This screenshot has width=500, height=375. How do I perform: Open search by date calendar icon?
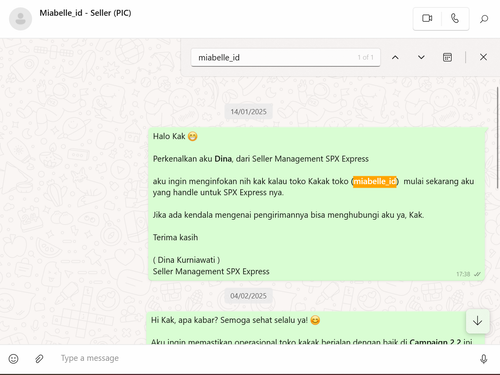pyautogui.click(x=447, y=57)
